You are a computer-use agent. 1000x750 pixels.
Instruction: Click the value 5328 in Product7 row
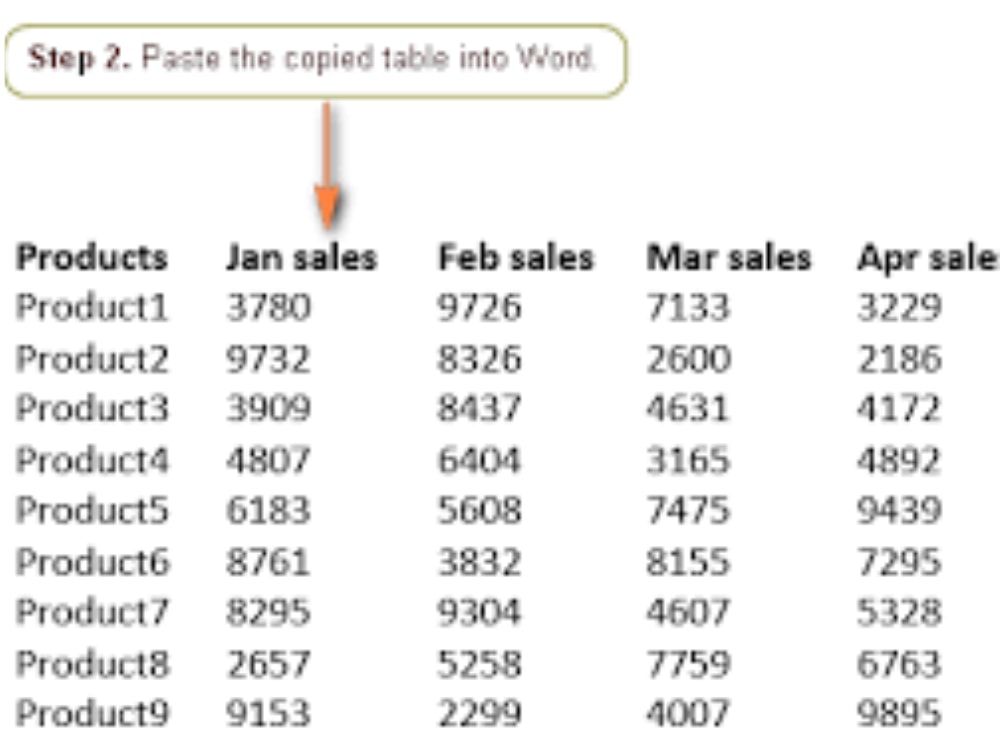(899, 612)
